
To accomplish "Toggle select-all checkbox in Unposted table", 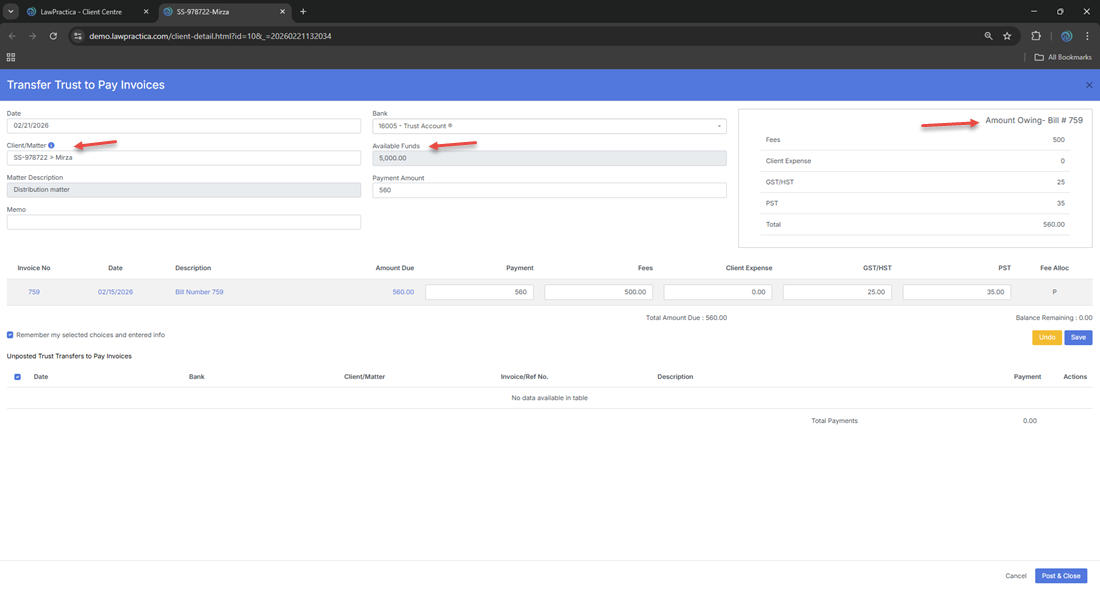I will [17, 377].
